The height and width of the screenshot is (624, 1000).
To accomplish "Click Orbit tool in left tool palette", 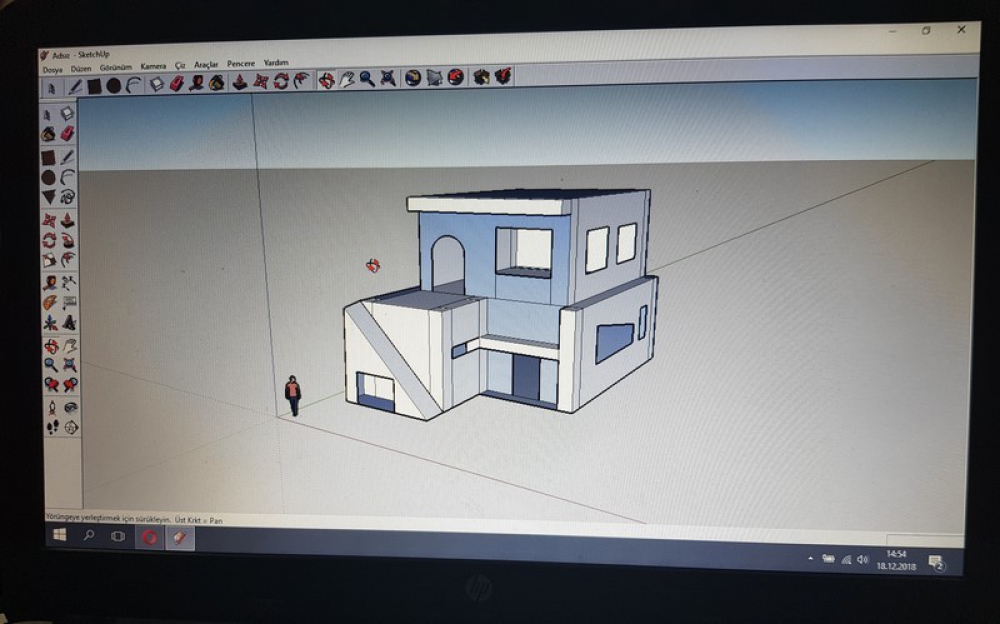I will [x=51, y=346].
